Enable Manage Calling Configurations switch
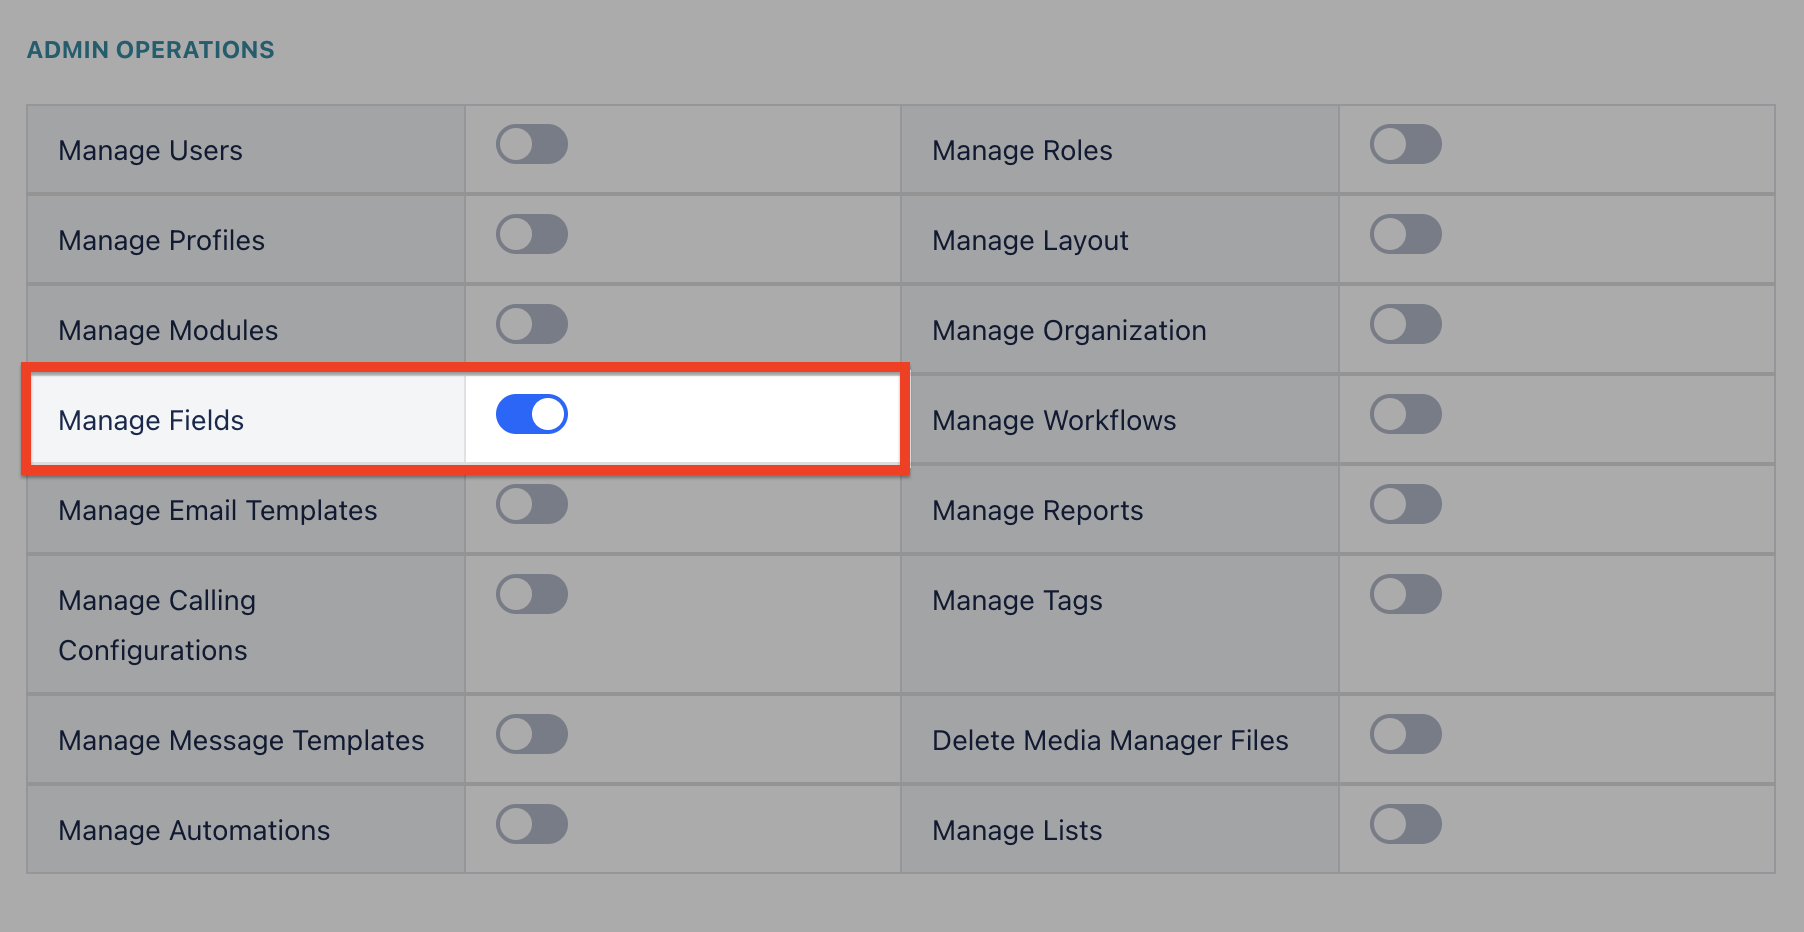The width and height of the screenshot is (1804, 932). click(532, 594)
